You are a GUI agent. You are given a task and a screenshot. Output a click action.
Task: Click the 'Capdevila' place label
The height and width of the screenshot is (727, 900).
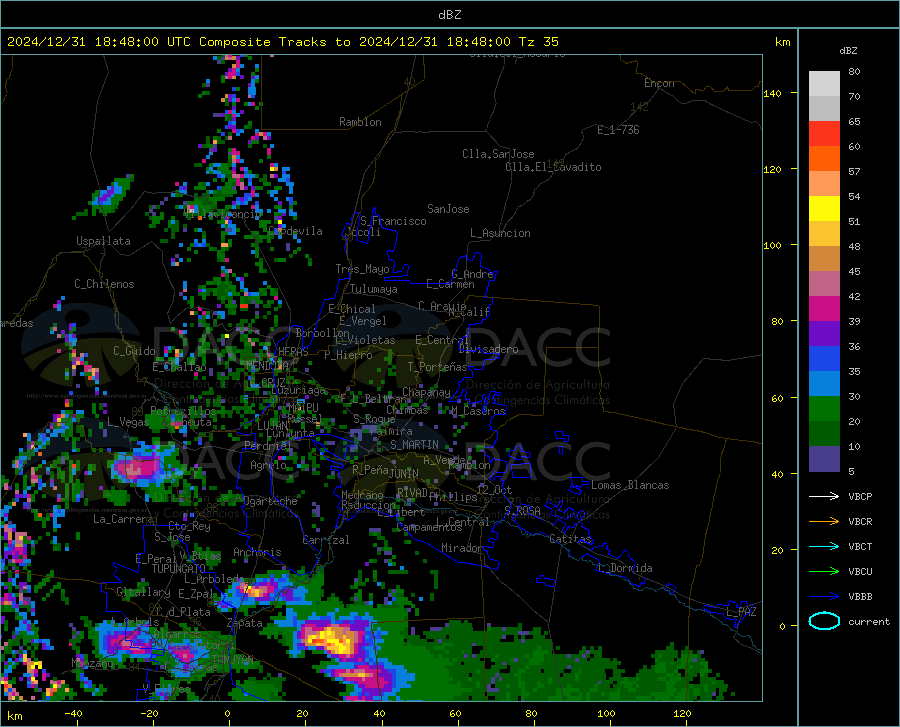295,231
